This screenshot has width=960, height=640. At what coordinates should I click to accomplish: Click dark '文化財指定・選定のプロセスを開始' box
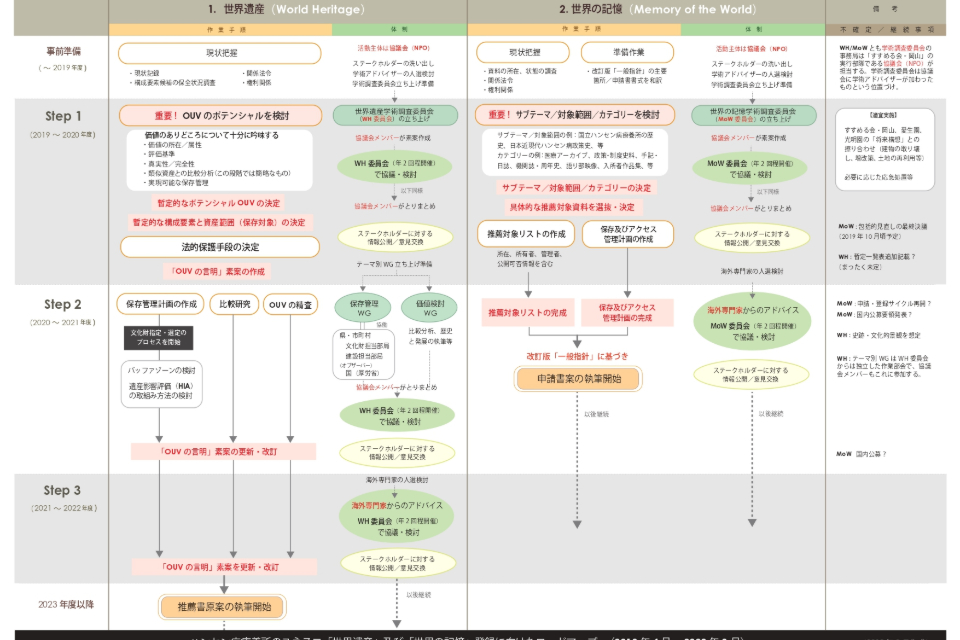click(x=159, y=337)
